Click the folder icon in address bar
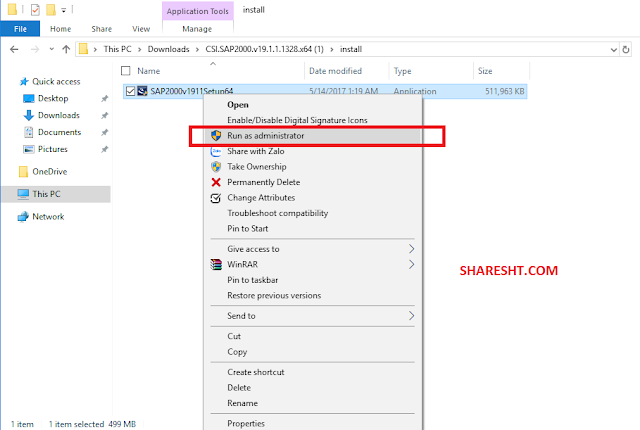This screenshot has width=640, height=430. tap(83, 49)
